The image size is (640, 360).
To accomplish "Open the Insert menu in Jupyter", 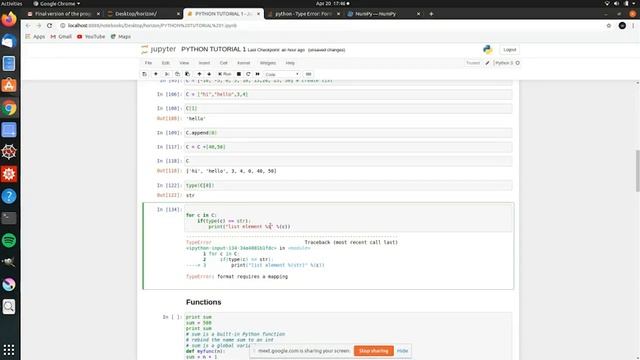I will (204, 63).
